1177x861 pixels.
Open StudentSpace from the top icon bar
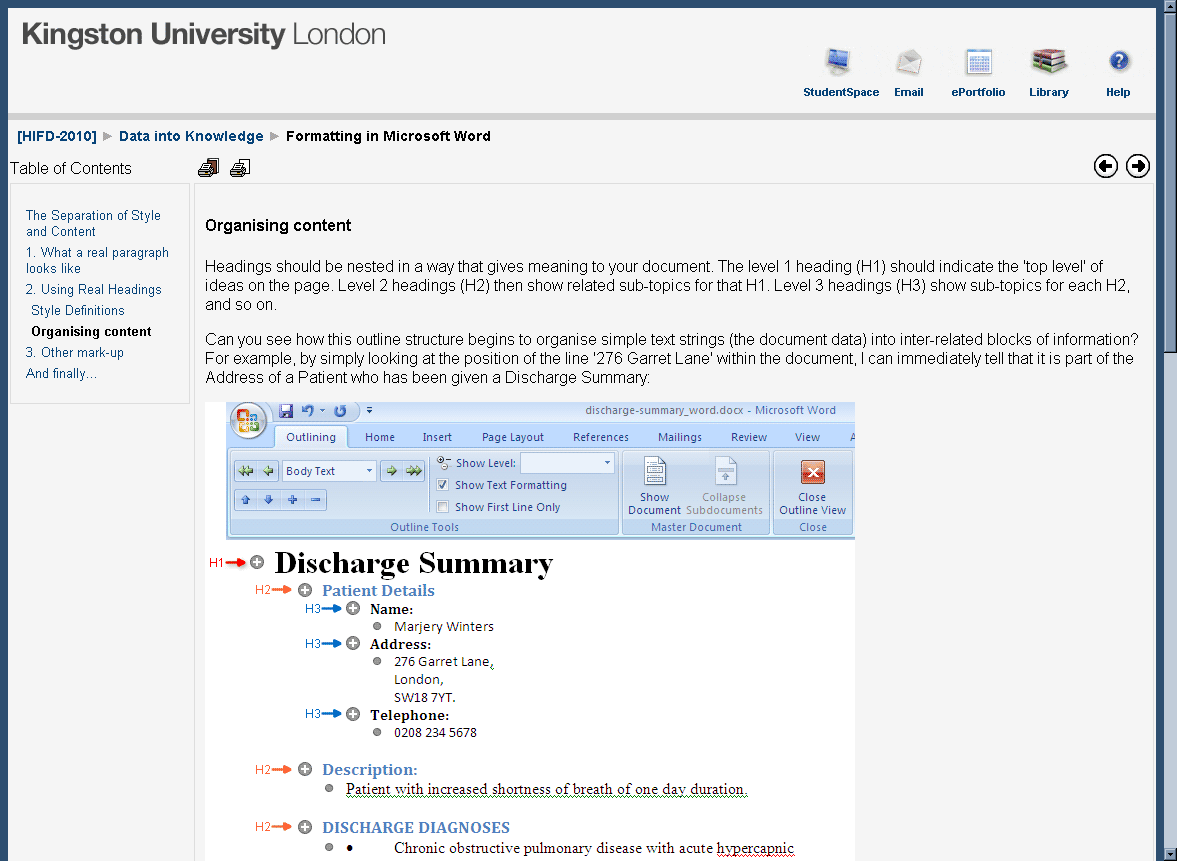[x=838, y=62]
